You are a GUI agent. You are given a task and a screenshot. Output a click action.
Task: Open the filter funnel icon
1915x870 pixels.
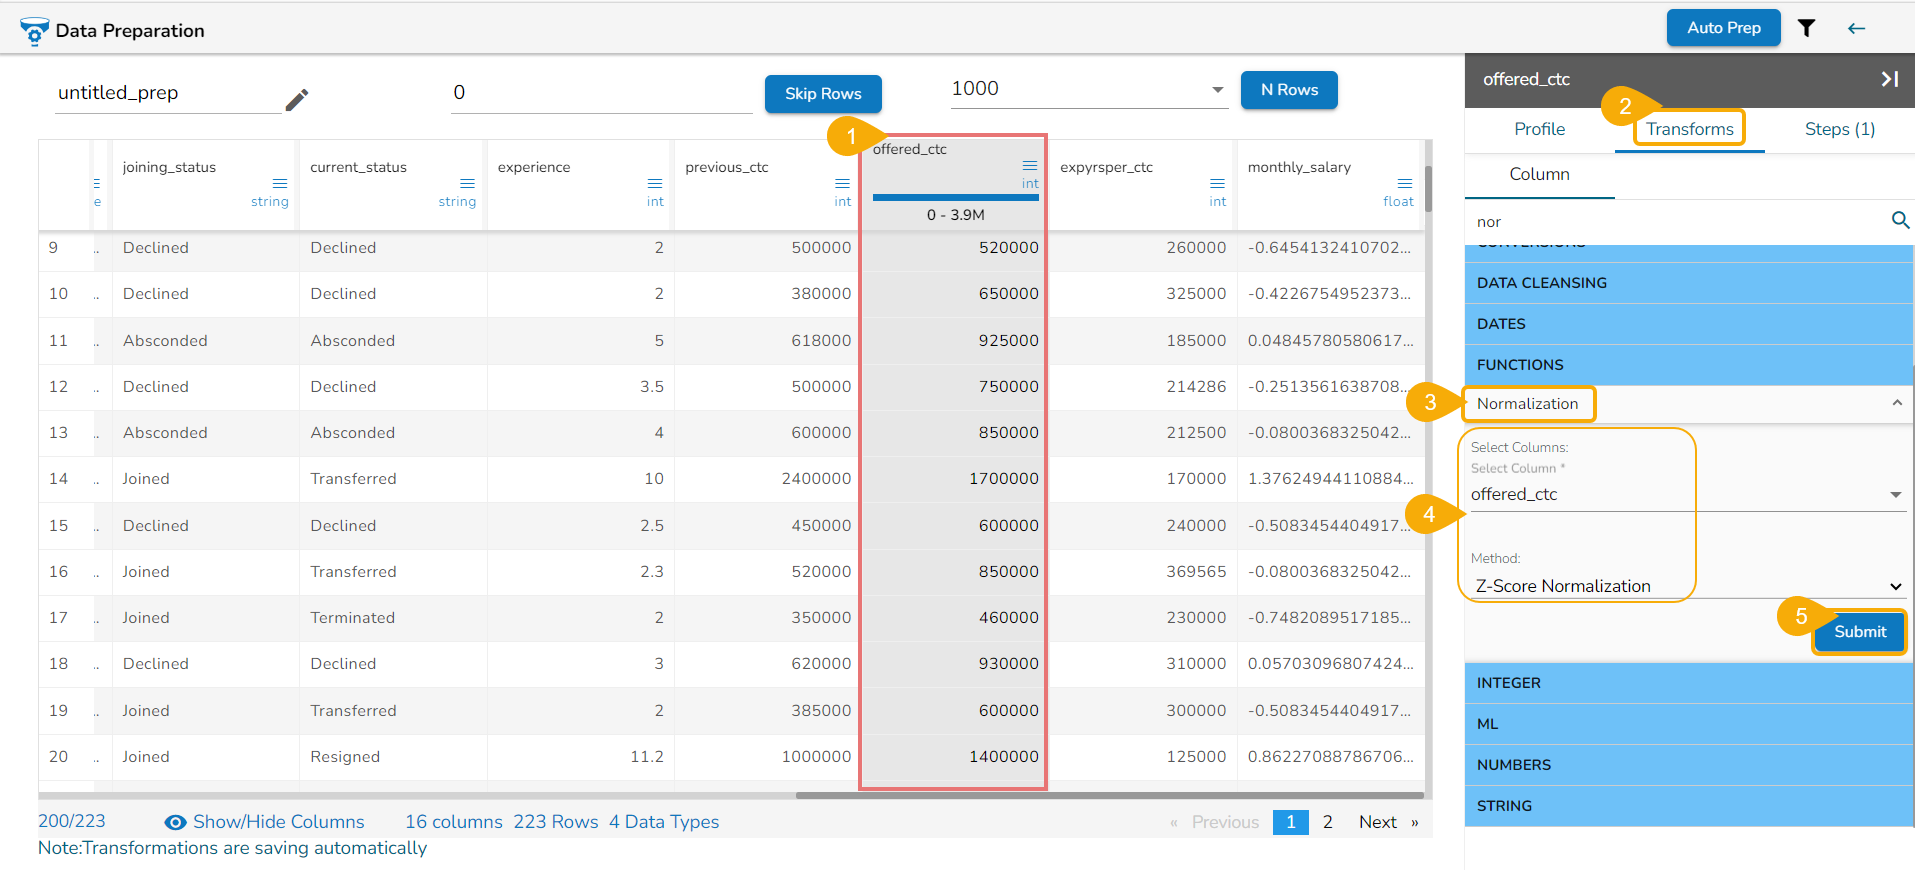point(1806,28)
